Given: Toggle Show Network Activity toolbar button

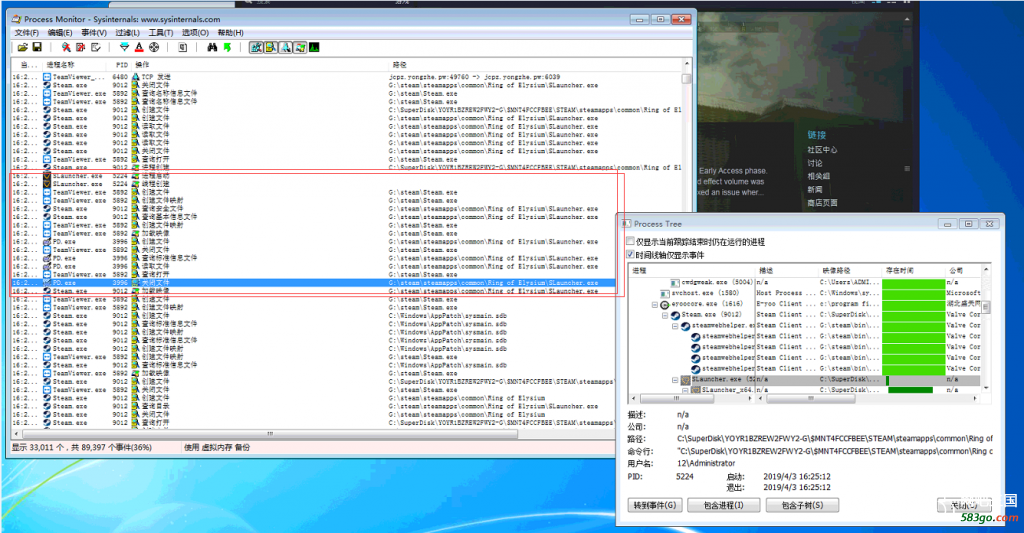Looking at the screenshot, I should (285, 48).
